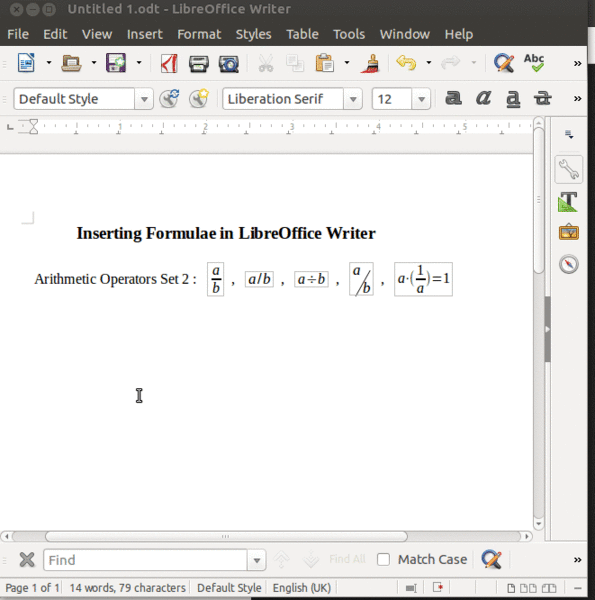This screenshot has height=600, width=595.
Task: Run Spelling check Abc icon
Action: tap(534, 63)
